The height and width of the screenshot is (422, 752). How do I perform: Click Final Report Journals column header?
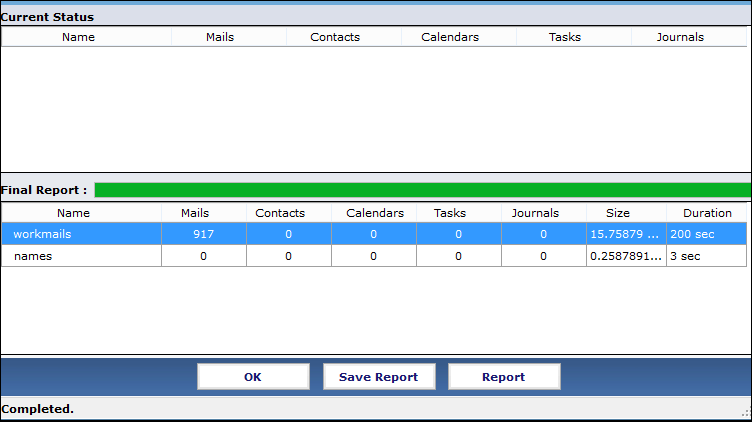[544, 213]
